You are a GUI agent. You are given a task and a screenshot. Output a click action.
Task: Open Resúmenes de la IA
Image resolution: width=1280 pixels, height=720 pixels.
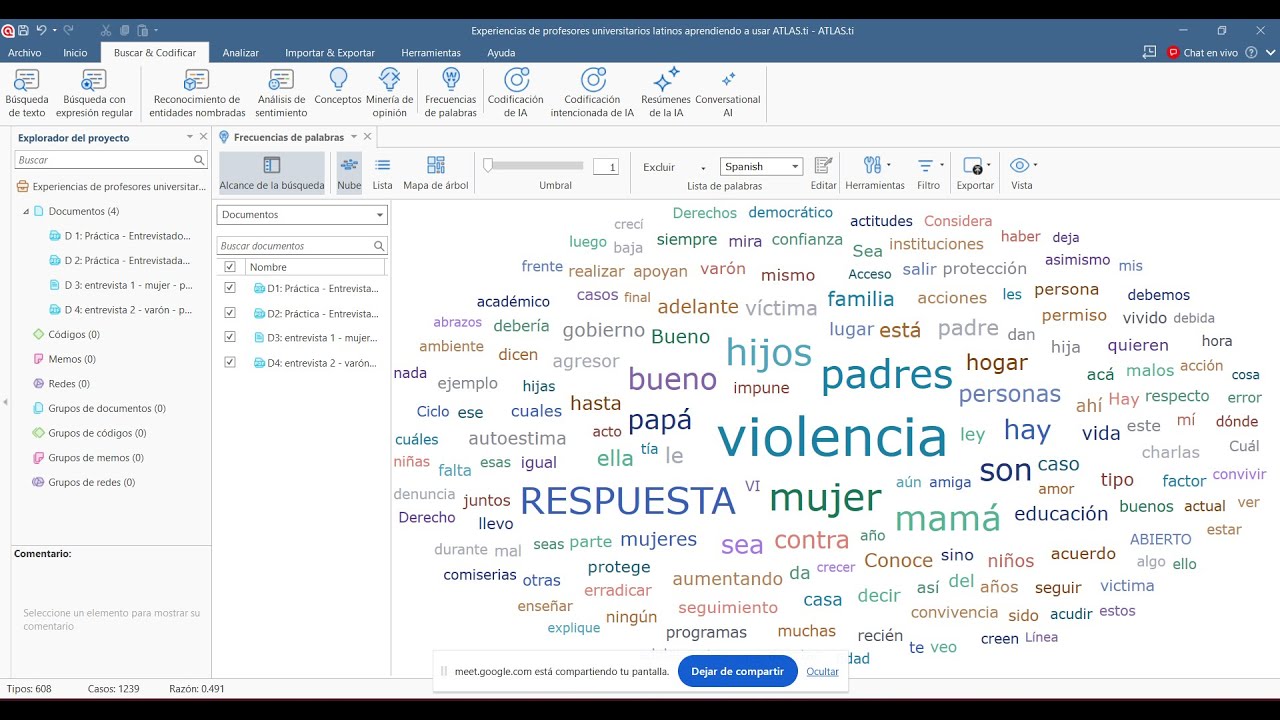point(666,93)
